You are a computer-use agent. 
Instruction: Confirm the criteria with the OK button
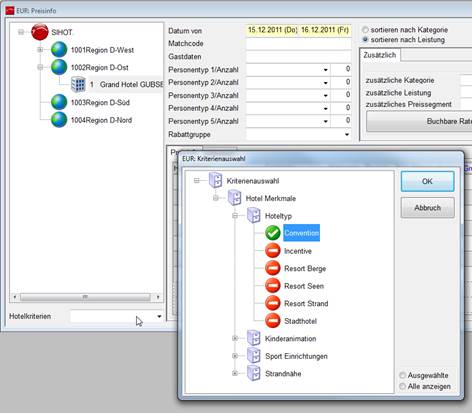pos(427,181)
